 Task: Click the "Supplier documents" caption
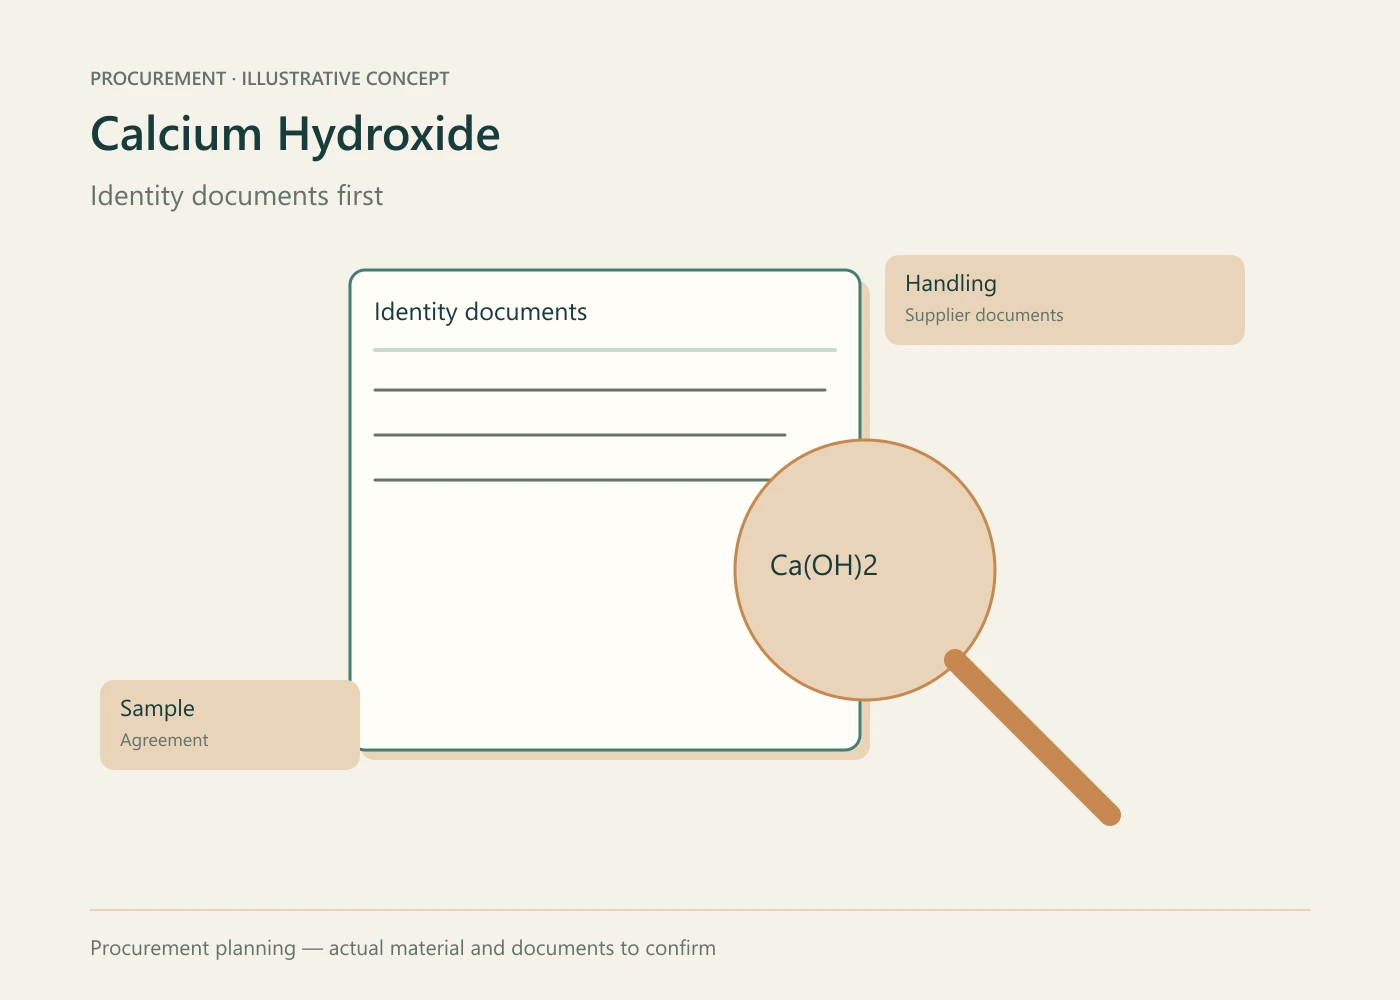(984, 315)
